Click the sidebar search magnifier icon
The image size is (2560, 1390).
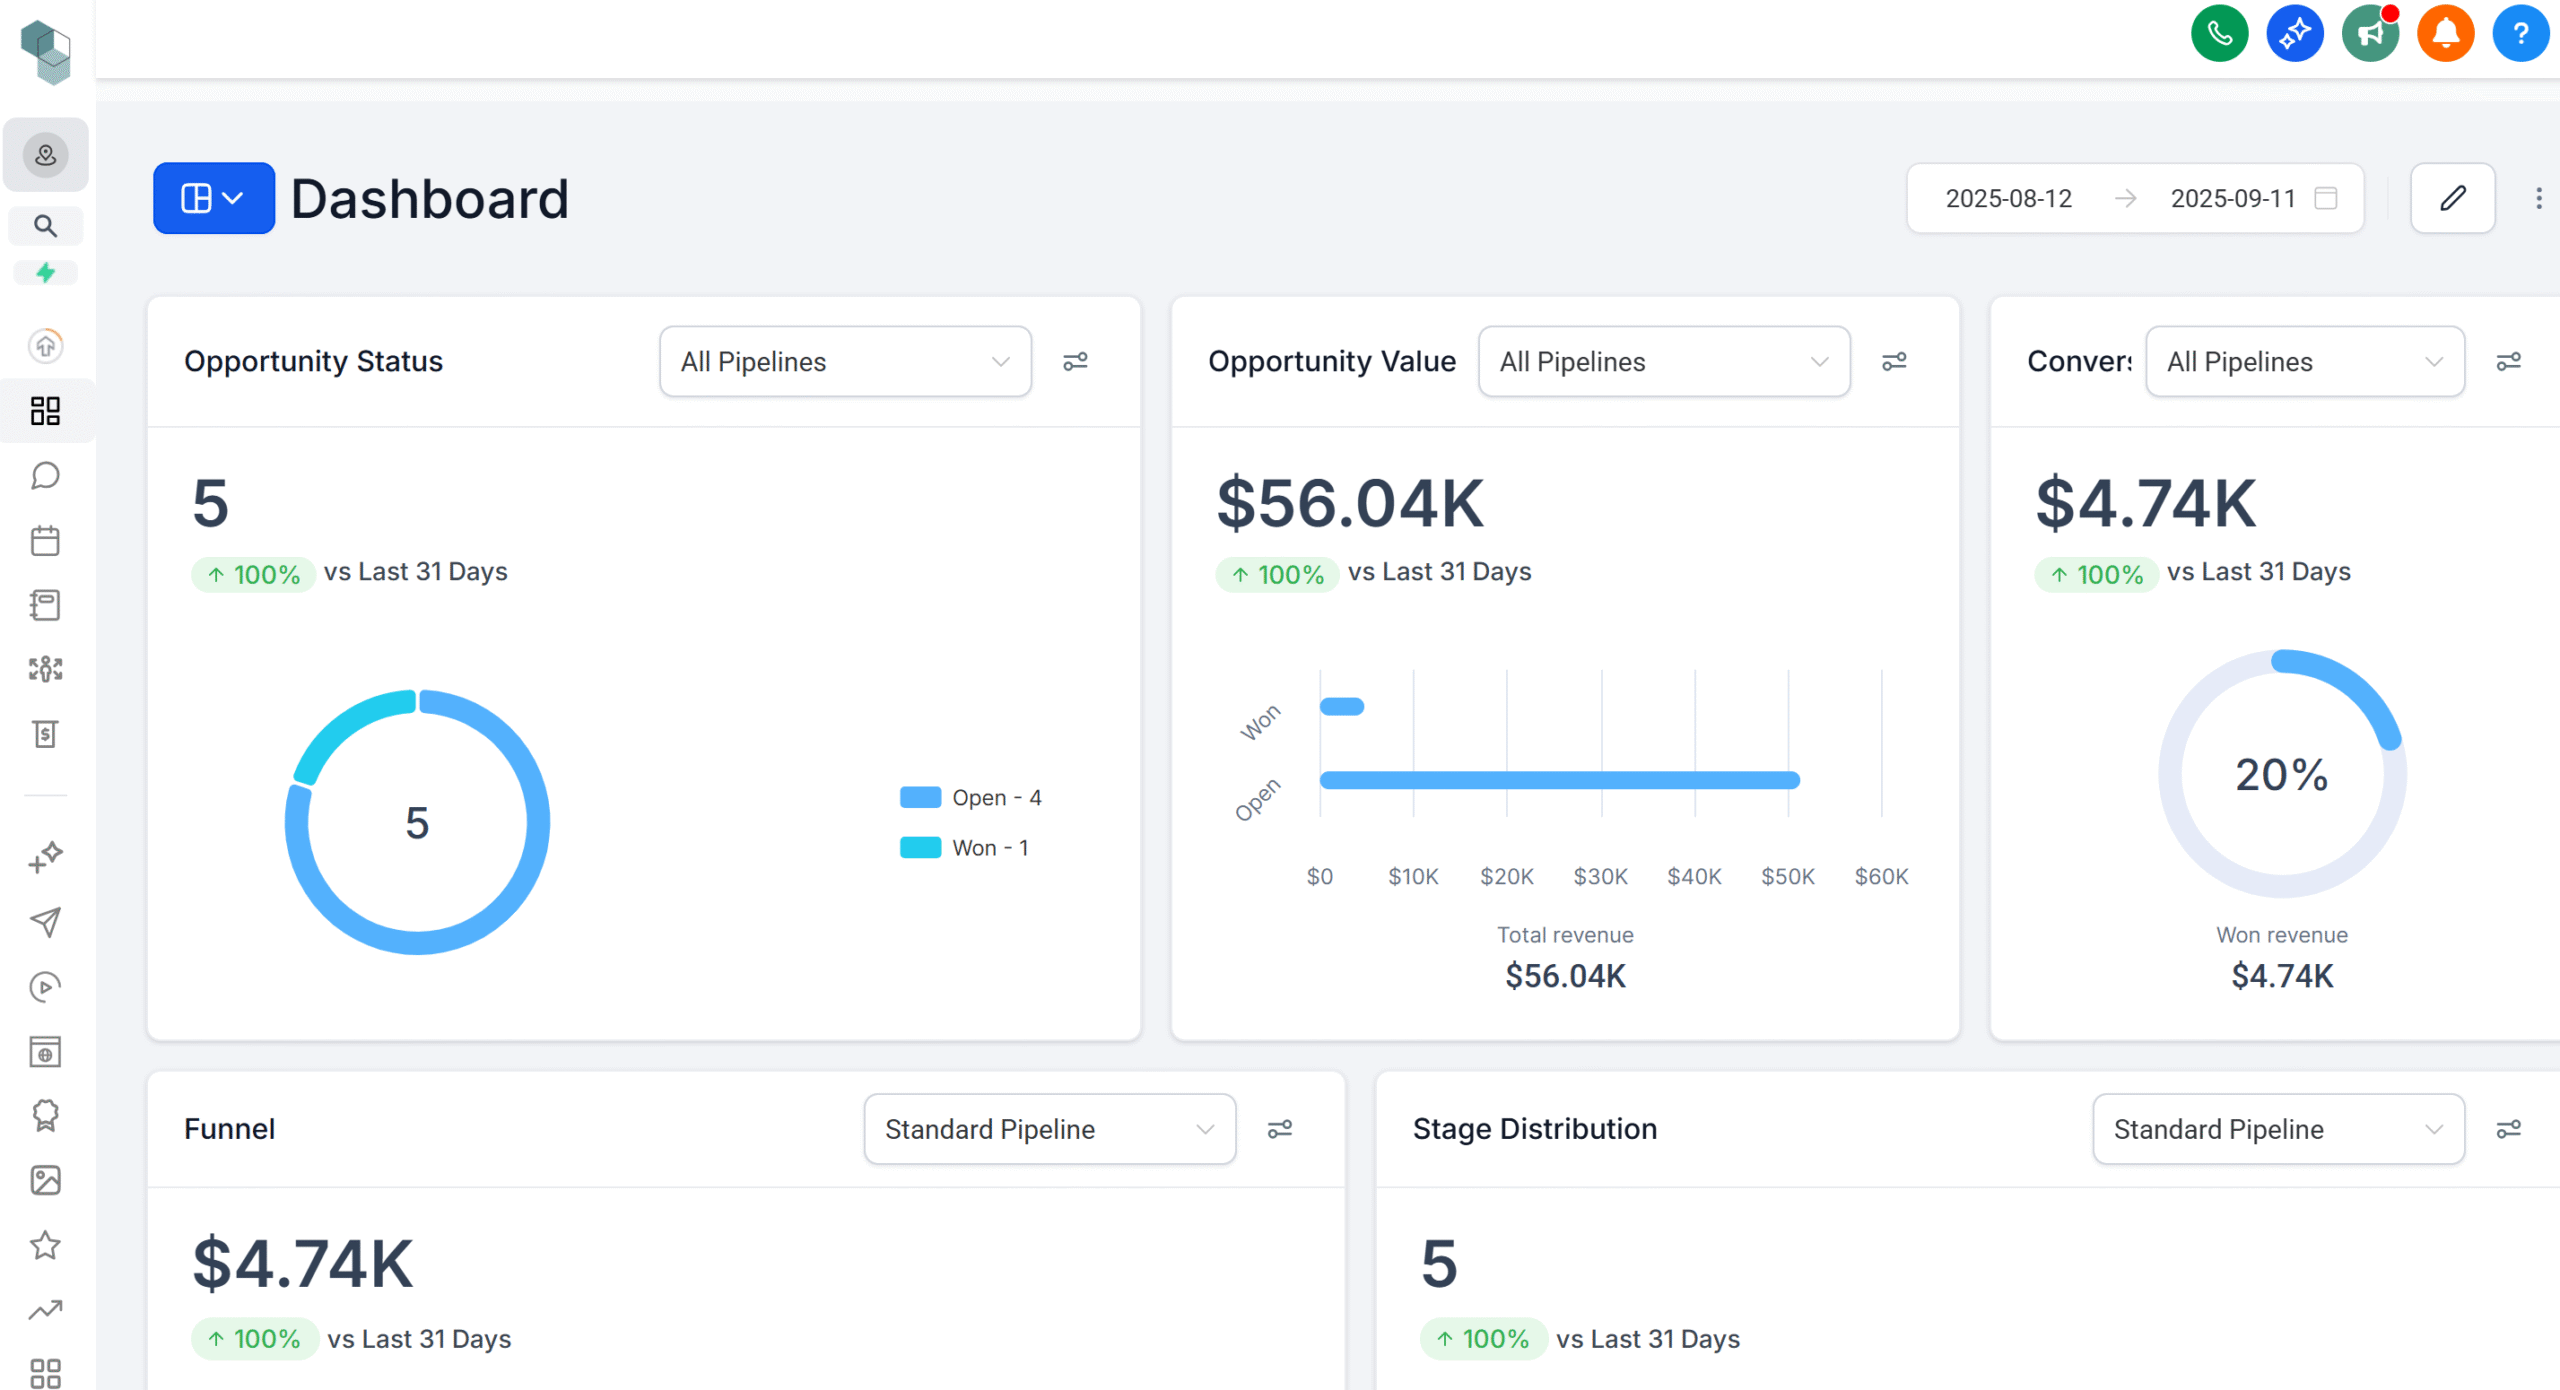click(x=45, y=226)
